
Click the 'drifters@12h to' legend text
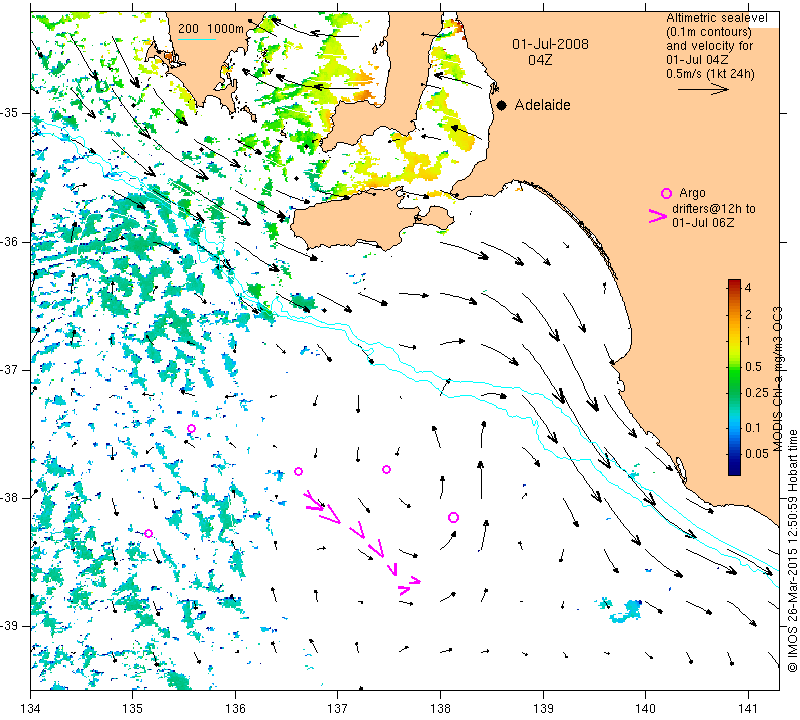click(x=714, y=209)
